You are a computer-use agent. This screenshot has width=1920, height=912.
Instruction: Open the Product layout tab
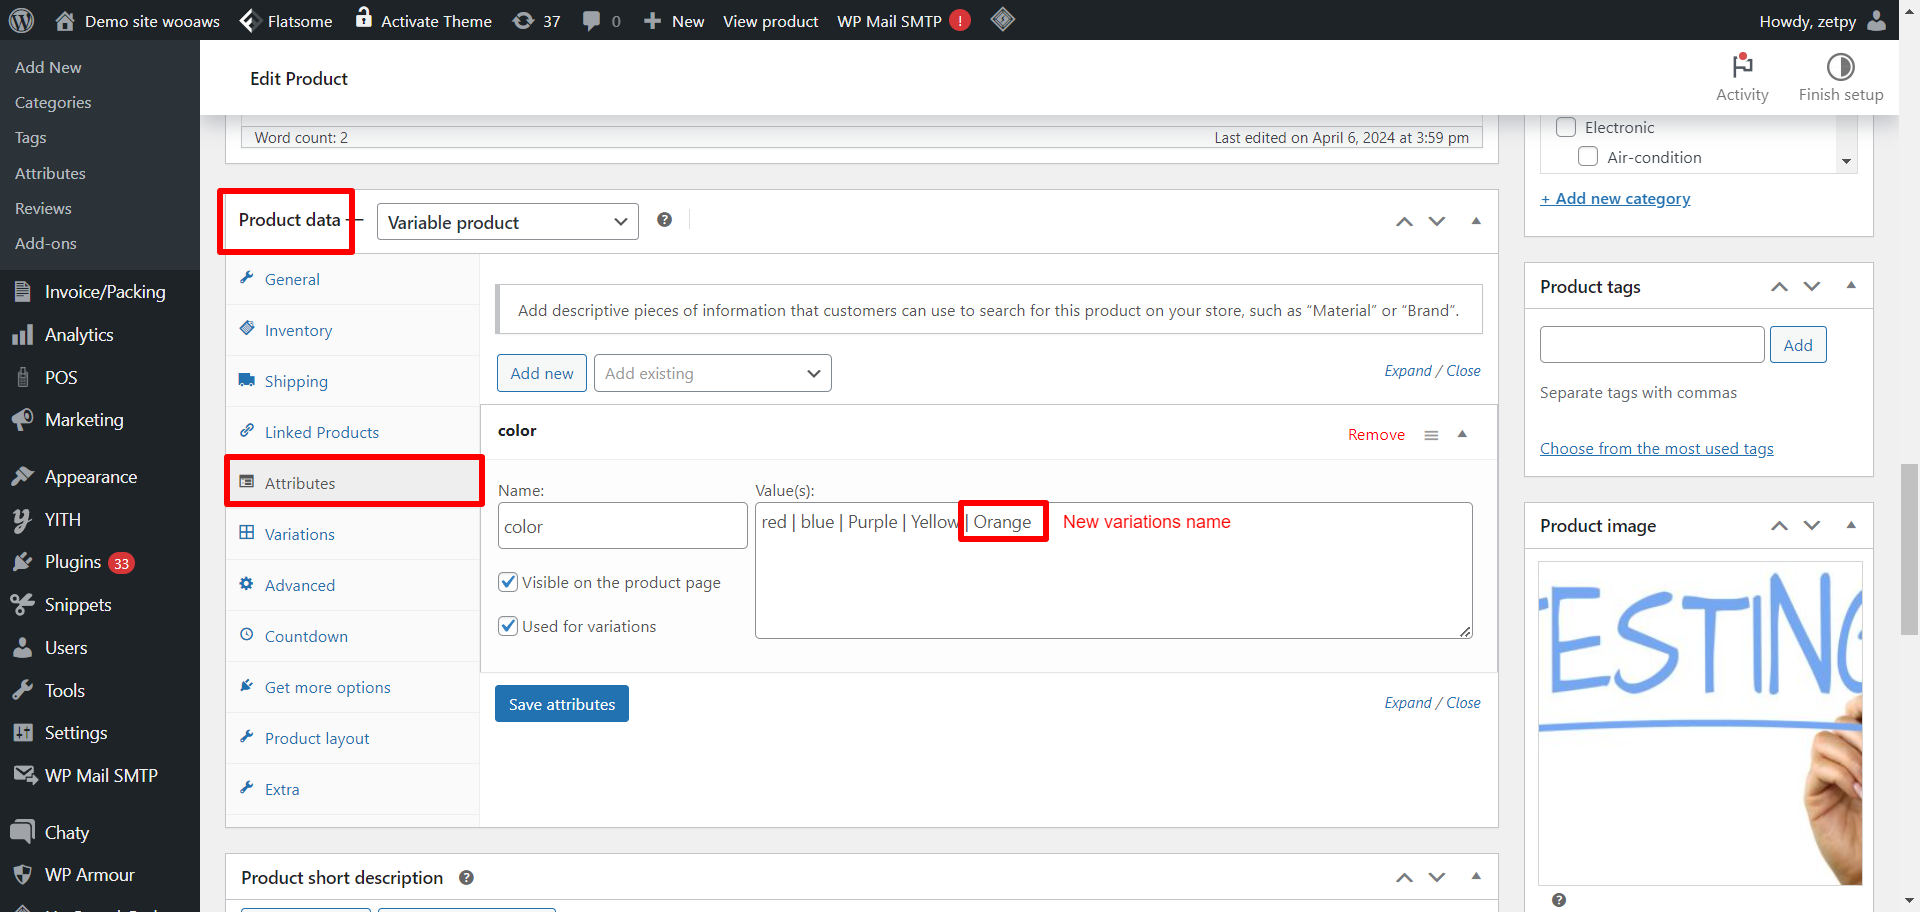click(353, 738)
